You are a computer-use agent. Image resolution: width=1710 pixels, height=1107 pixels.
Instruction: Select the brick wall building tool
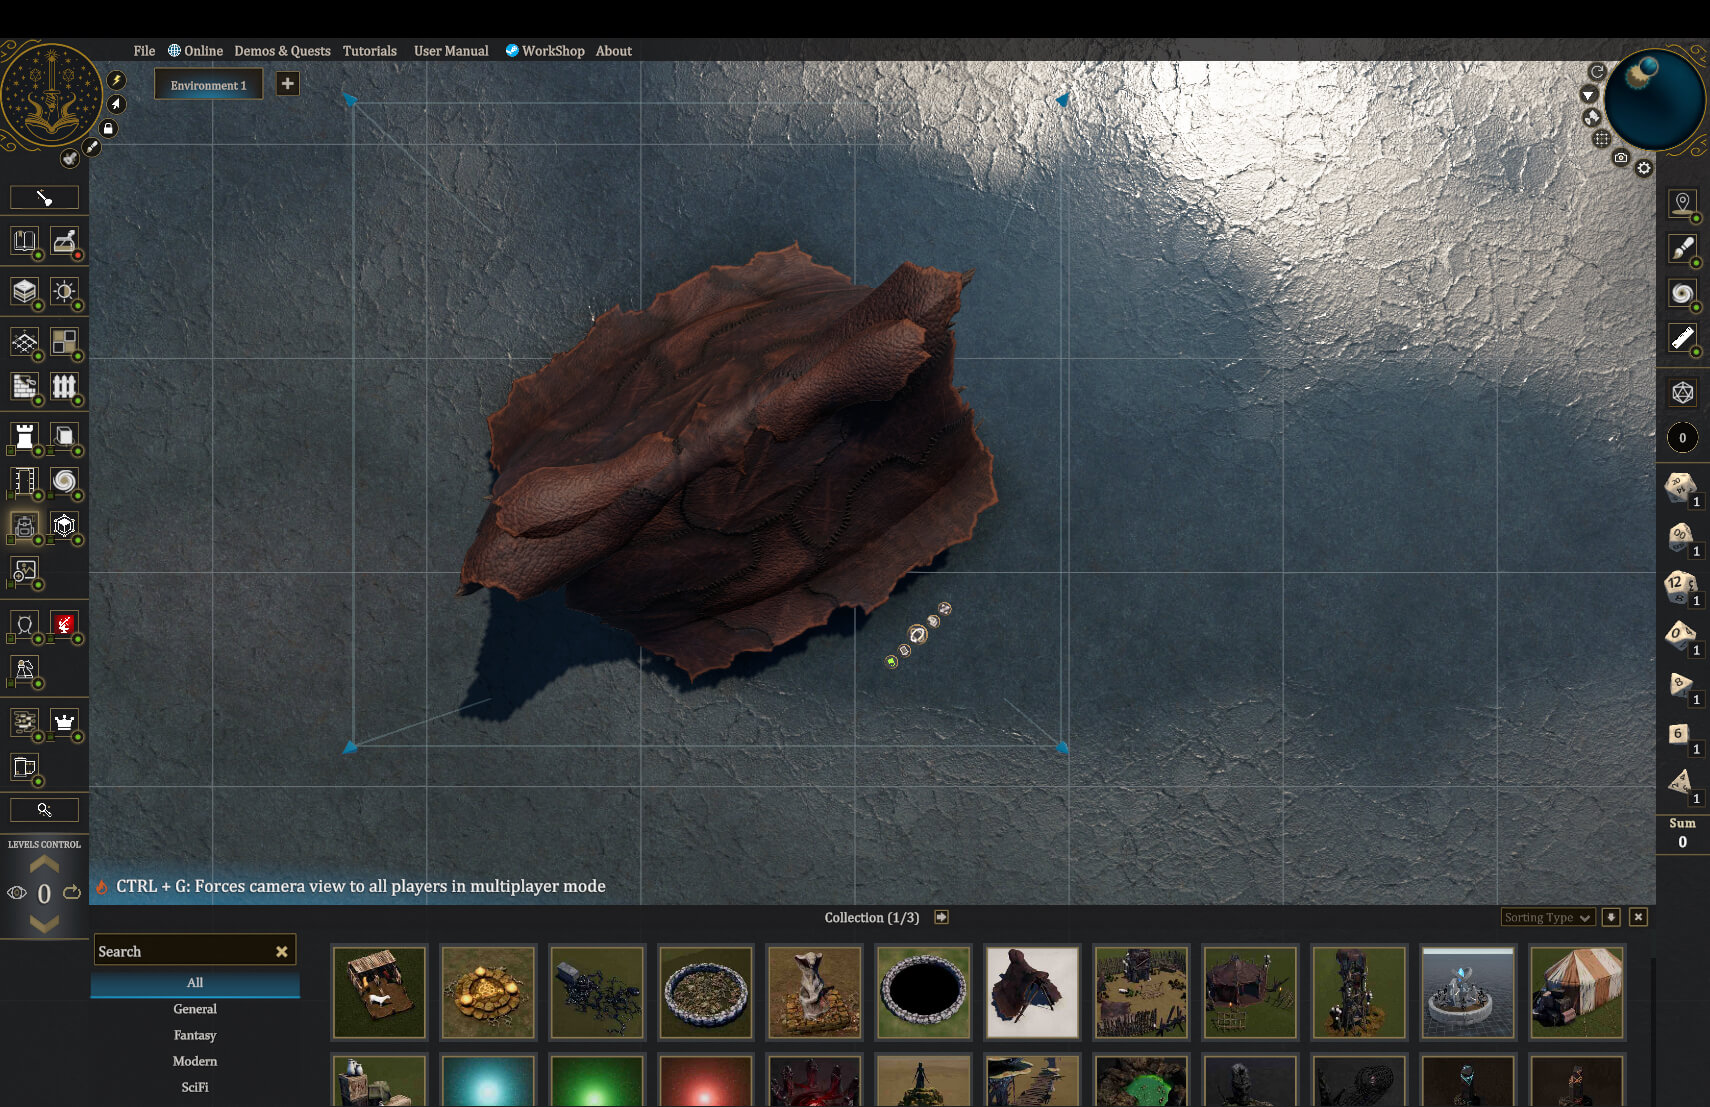(24, 386)
